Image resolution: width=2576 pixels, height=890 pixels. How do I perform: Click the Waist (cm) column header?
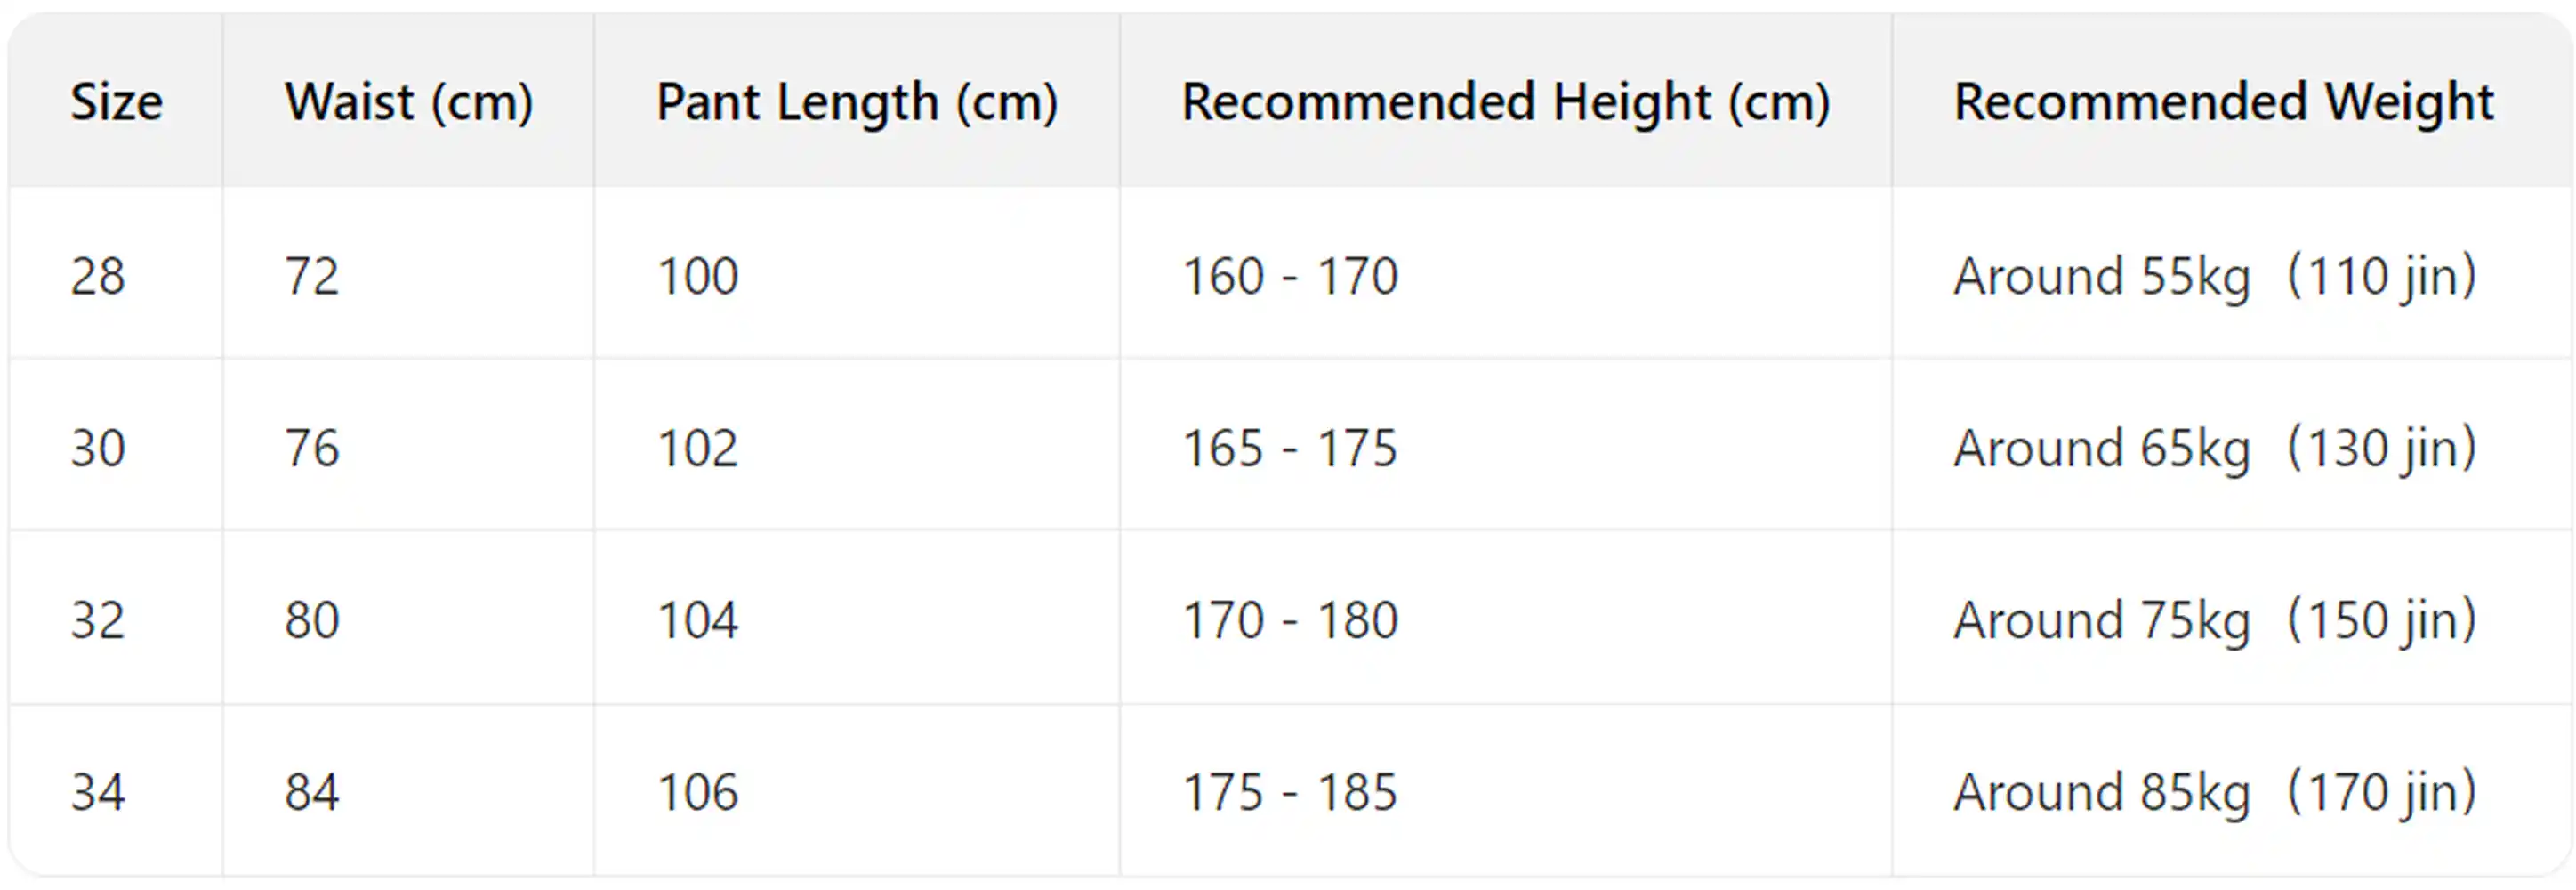pyautogui.click(x=409, y=102)
